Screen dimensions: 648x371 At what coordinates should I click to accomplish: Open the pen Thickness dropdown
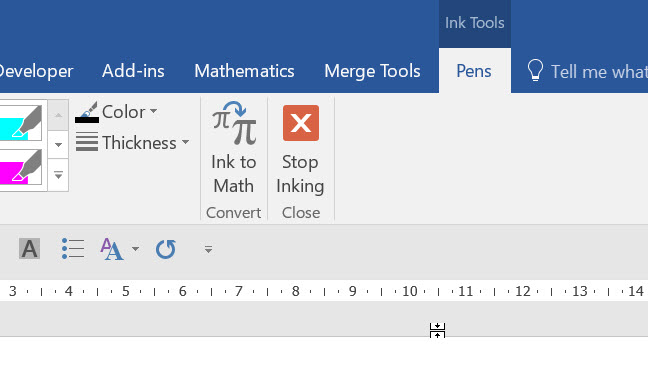coord(132,143)
